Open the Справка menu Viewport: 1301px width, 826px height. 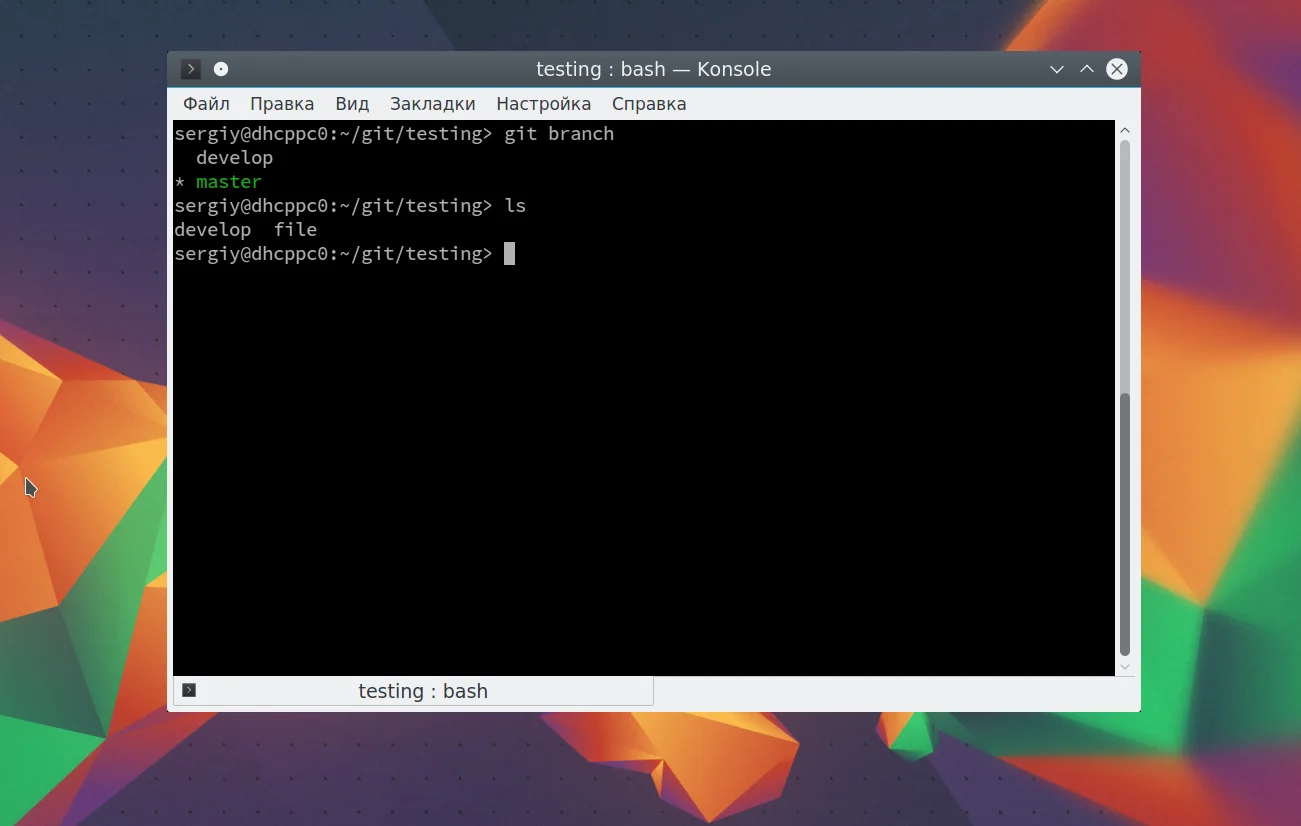[x=649, y=104]
